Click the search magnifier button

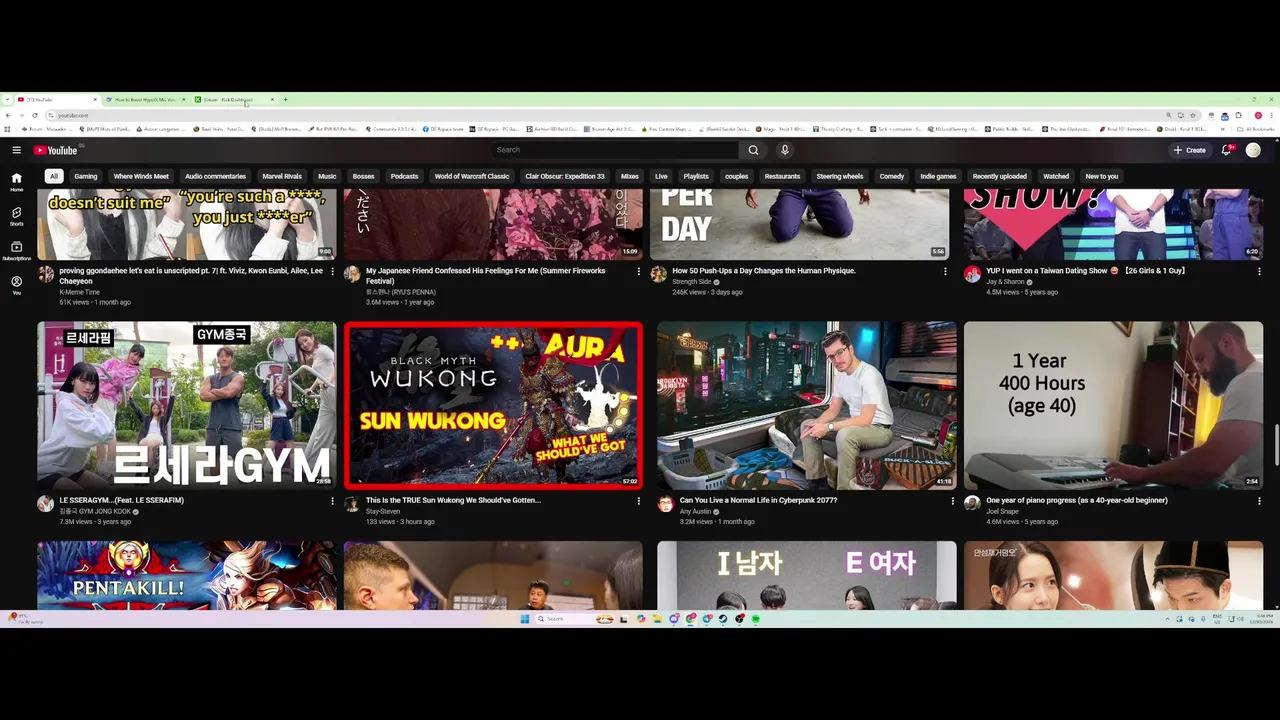coord(753,150)
